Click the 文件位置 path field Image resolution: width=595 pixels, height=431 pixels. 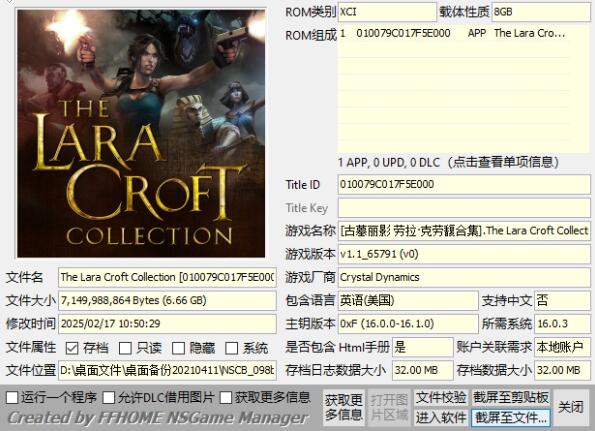tap(167, 370)
